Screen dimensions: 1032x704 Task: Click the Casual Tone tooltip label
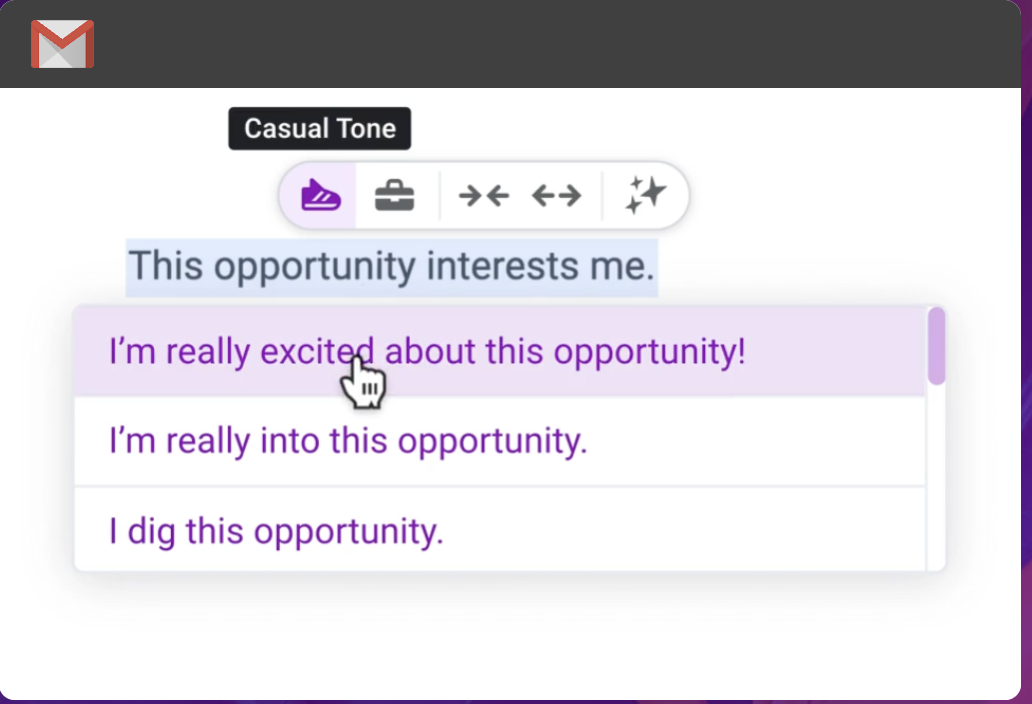pos(320,129)
